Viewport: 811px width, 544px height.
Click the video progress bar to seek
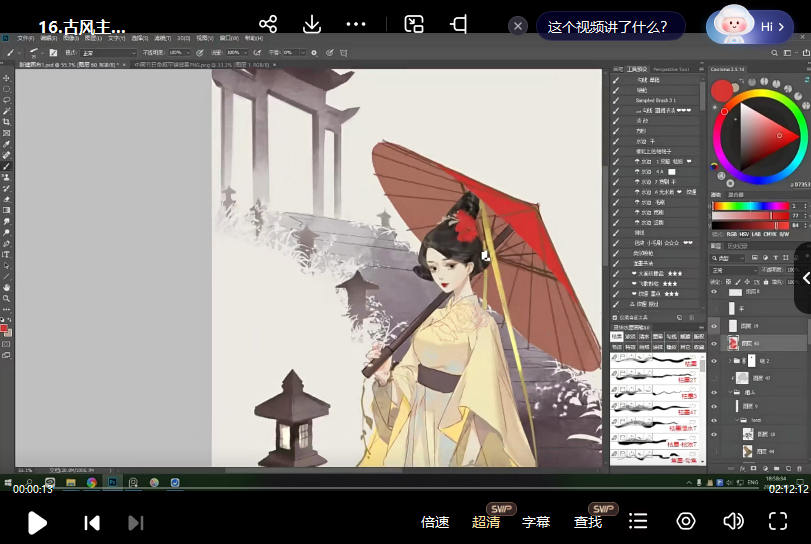(400, 490)
